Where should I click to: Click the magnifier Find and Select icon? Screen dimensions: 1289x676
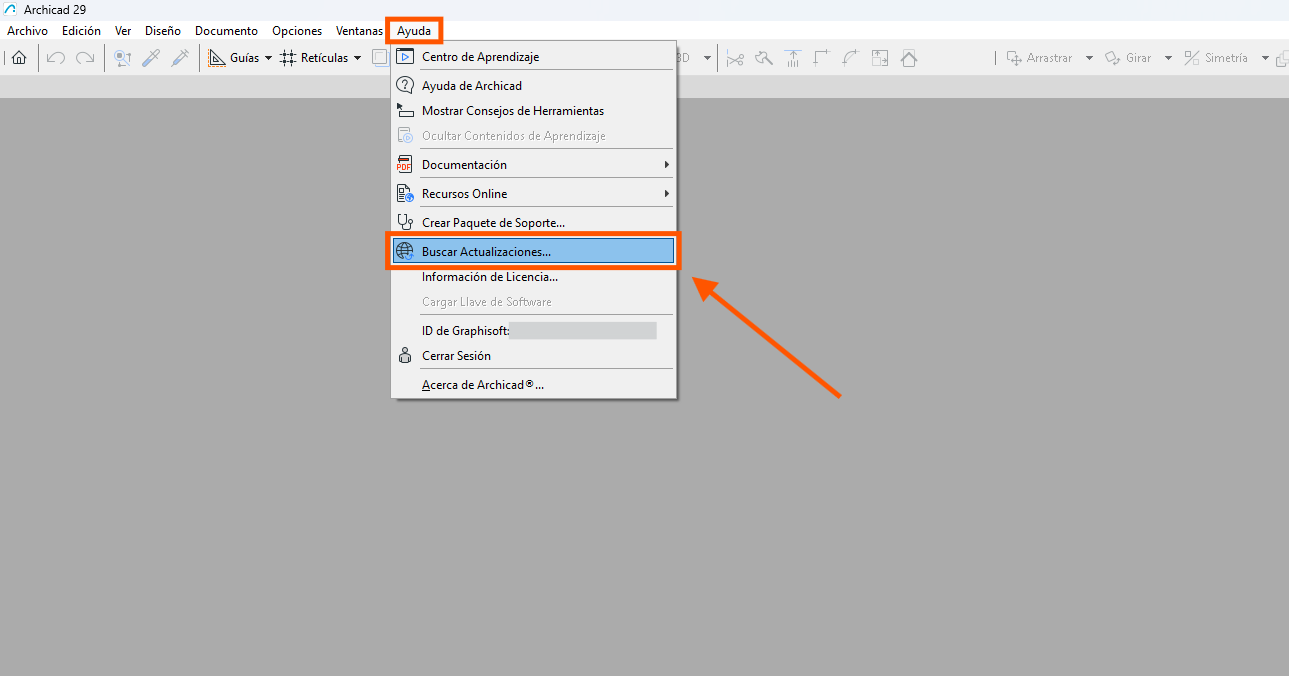click(122, 58)
